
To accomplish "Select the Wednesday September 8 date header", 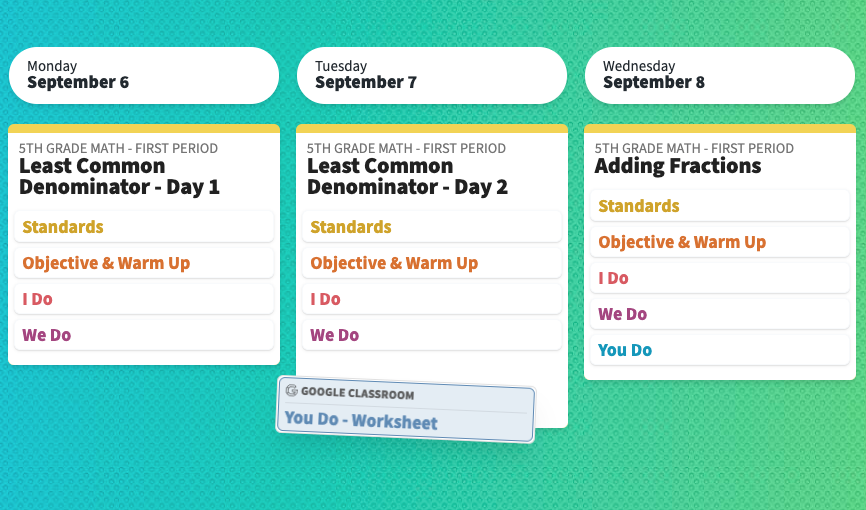I will (720, 75).
